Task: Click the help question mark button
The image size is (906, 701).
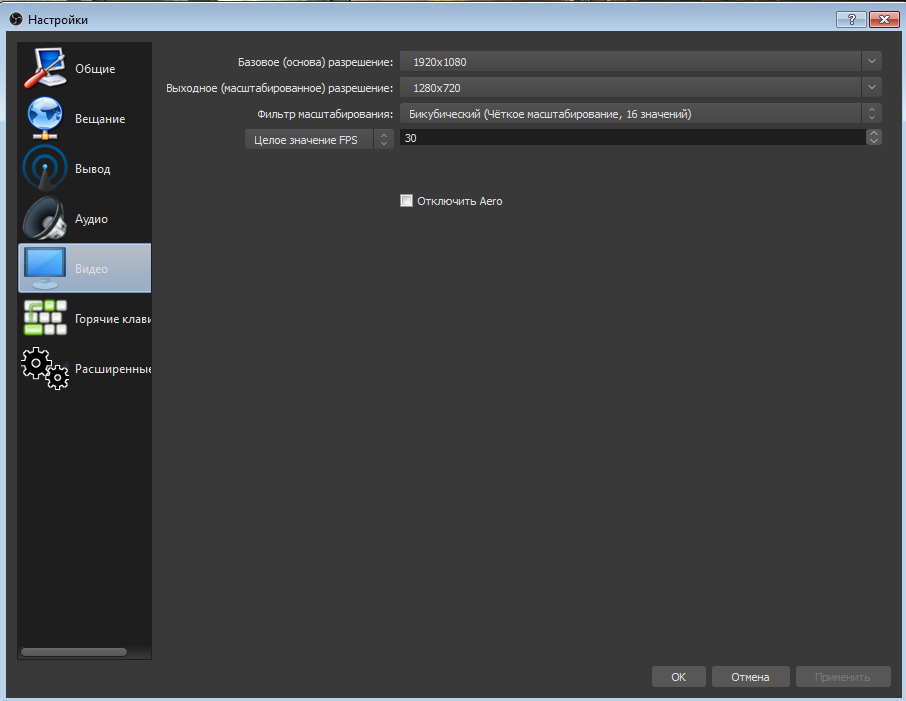Action: pos(852,19)
